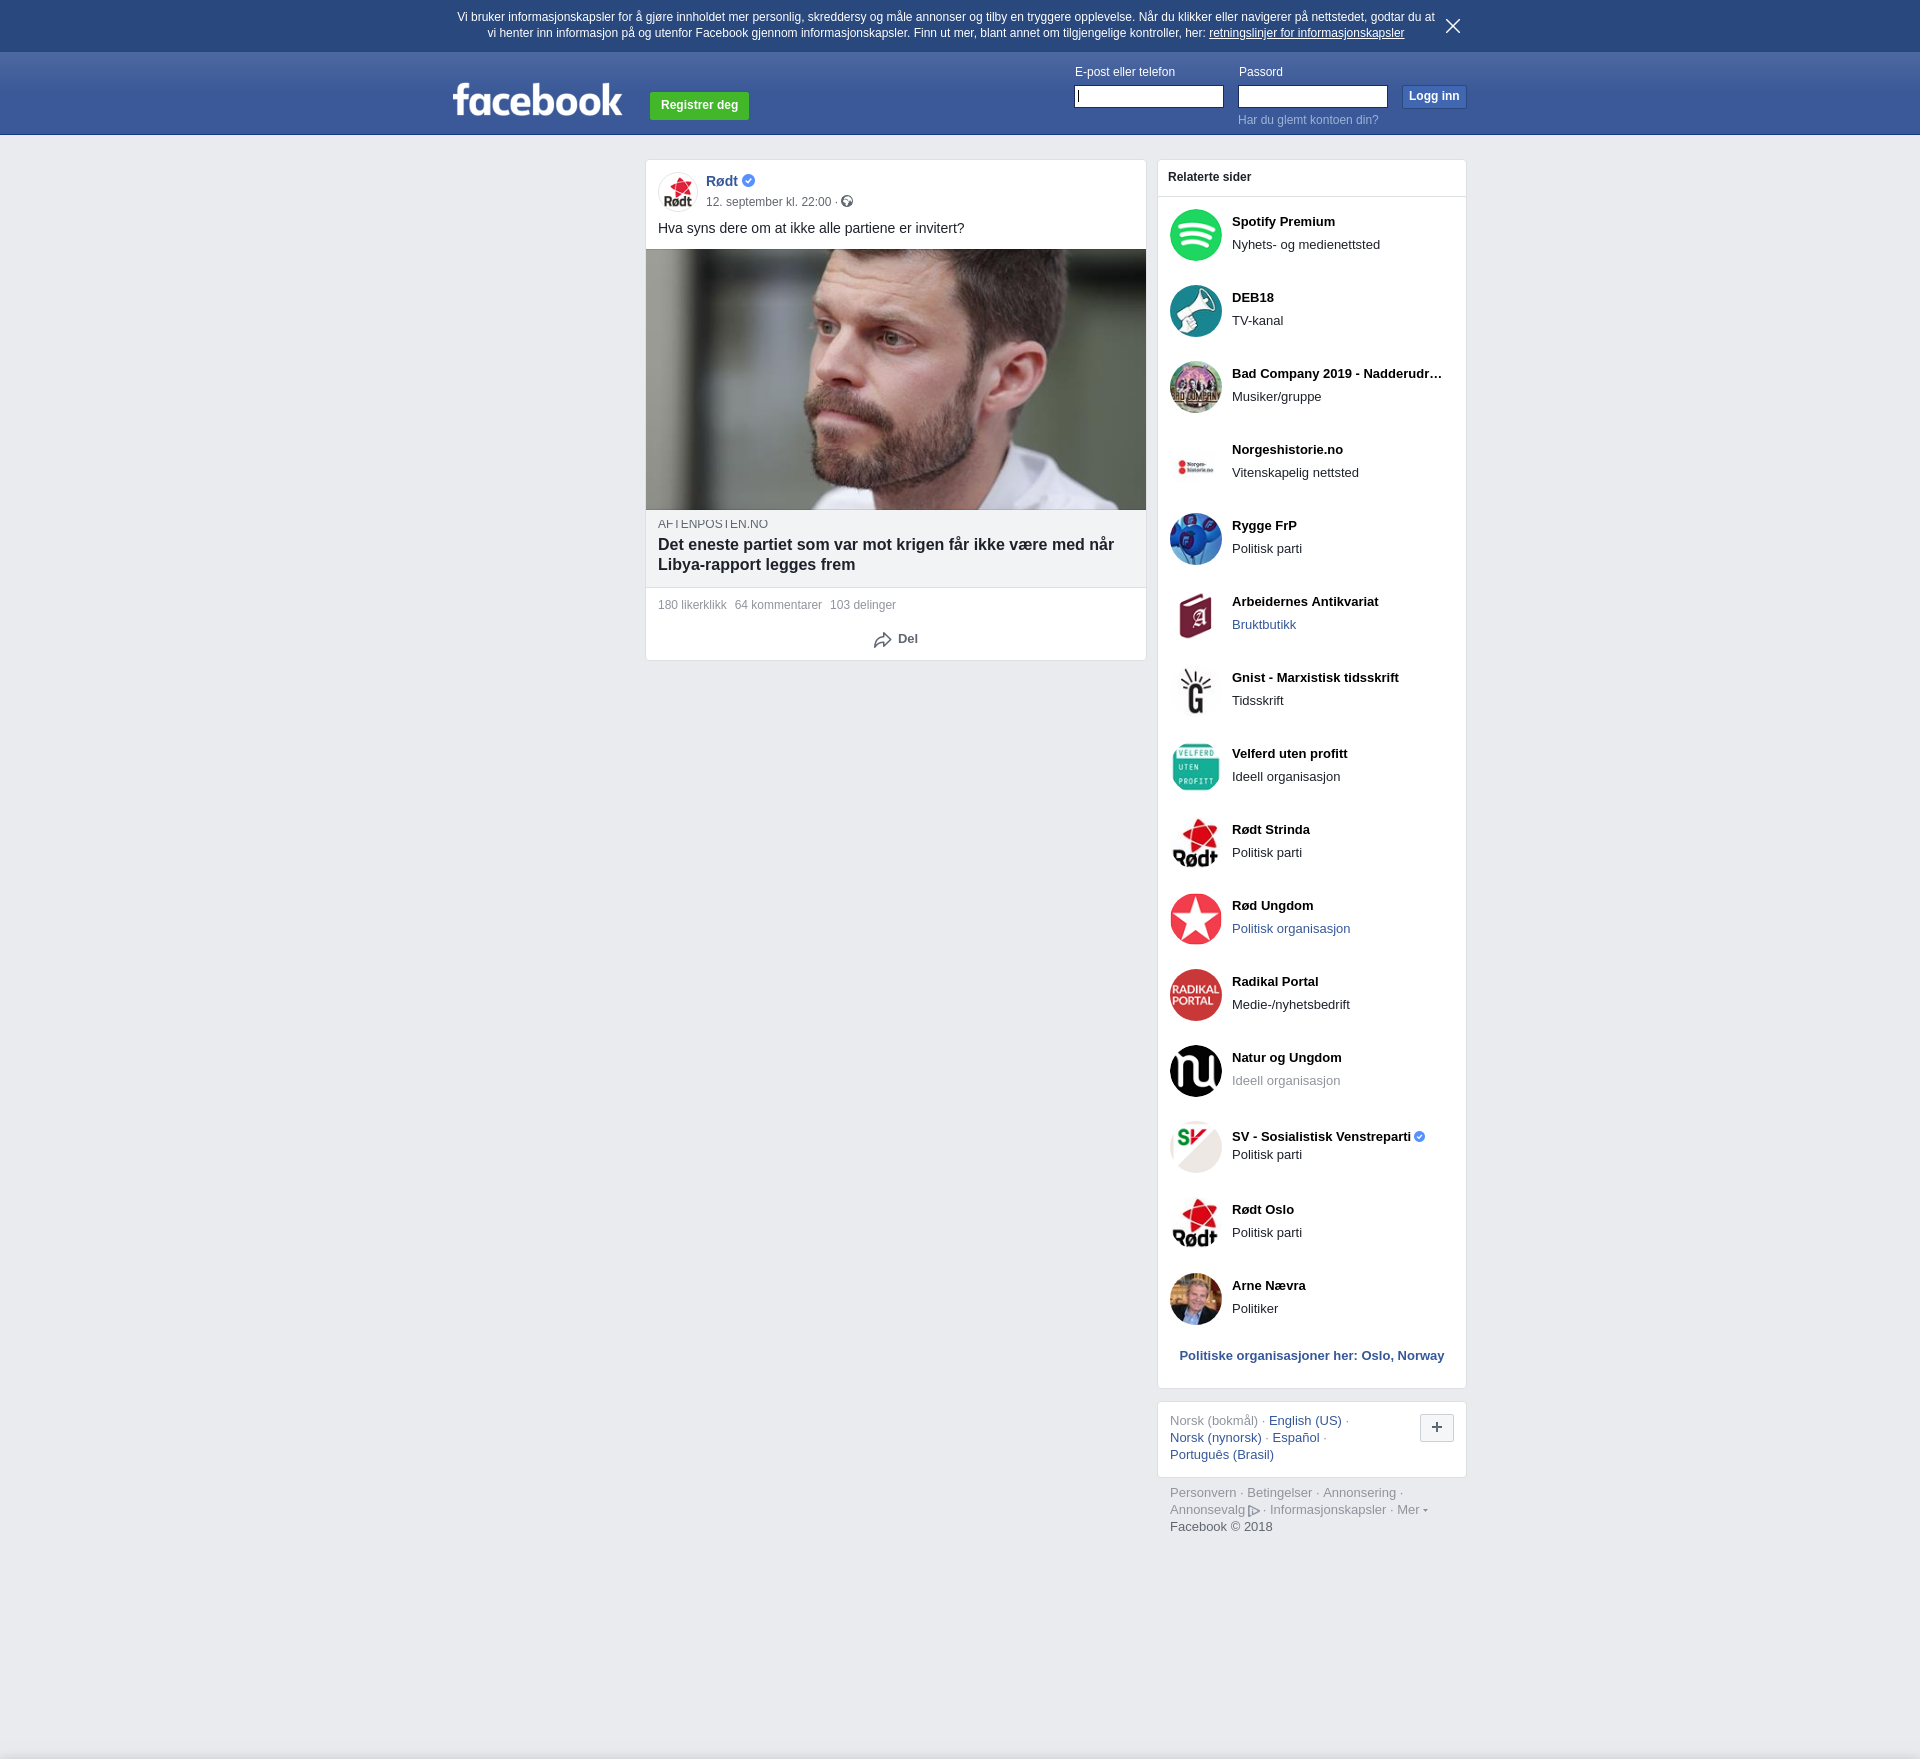Open Har du glemt kontoen din link
Screen dimensions: 1920x1759
(x=1308, y=120)
